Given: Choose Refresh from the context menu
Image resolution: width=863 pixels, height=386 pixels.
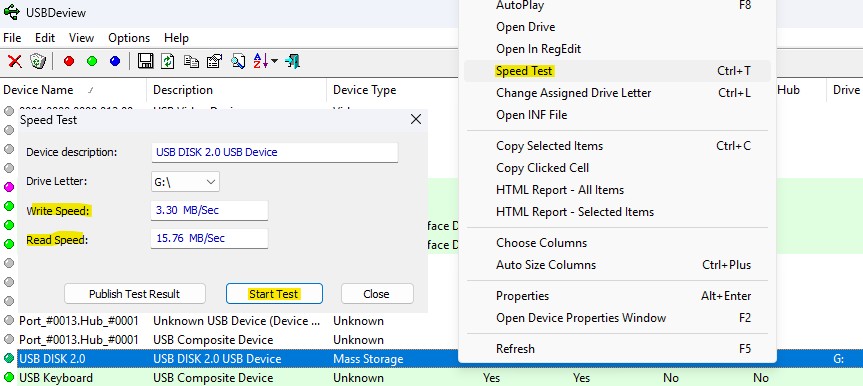Looking at the screenshot, I should (617, 349).
